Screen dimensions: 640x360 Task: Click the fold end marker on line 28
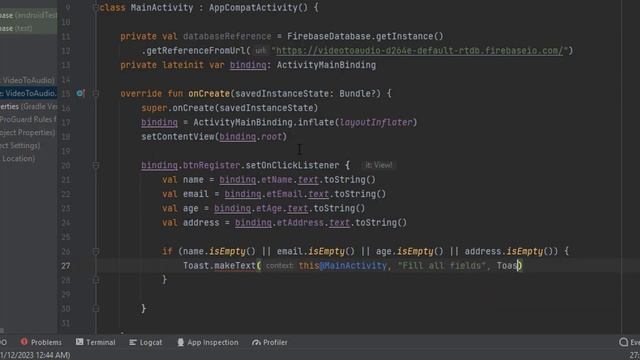coord(96,280)
